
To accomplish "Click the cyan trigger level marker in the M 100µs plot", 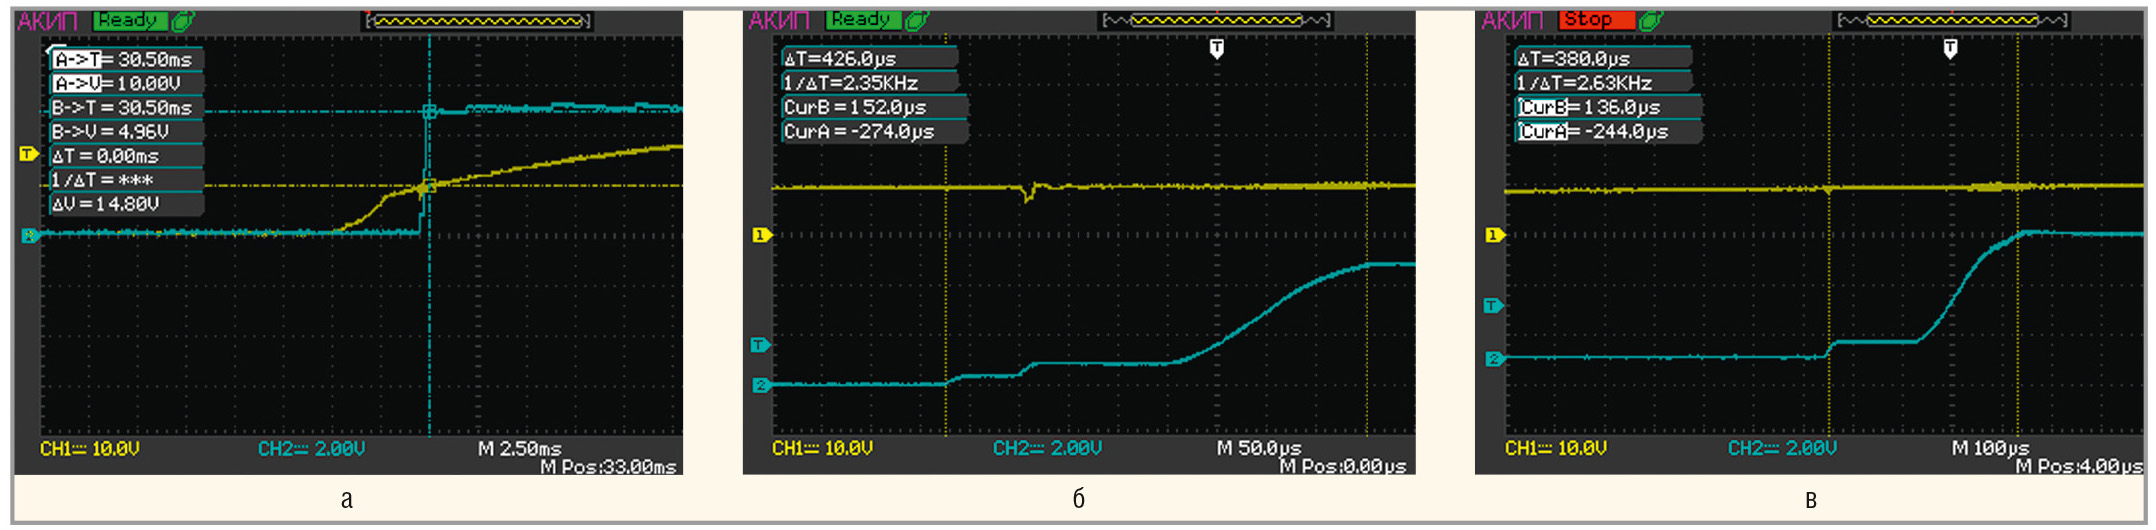I will [x=1493, y=305].
